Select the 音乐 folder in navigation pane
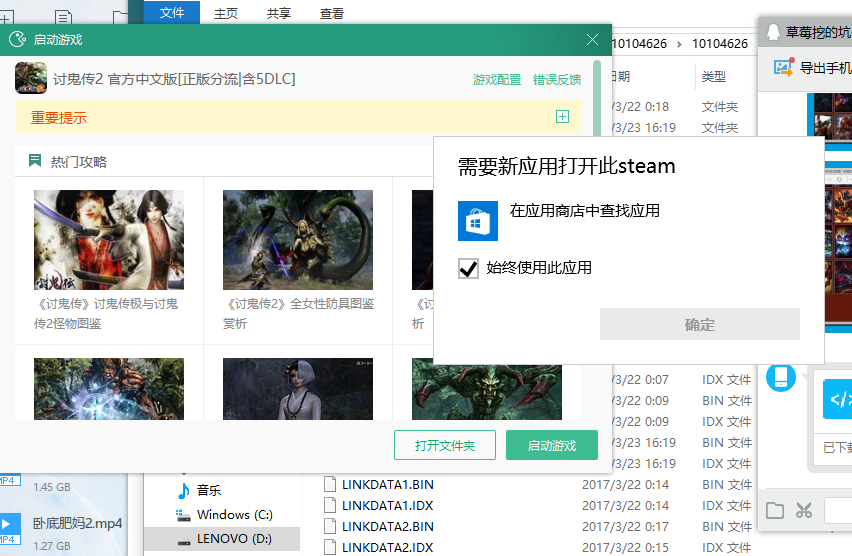 tap(209, 490)
